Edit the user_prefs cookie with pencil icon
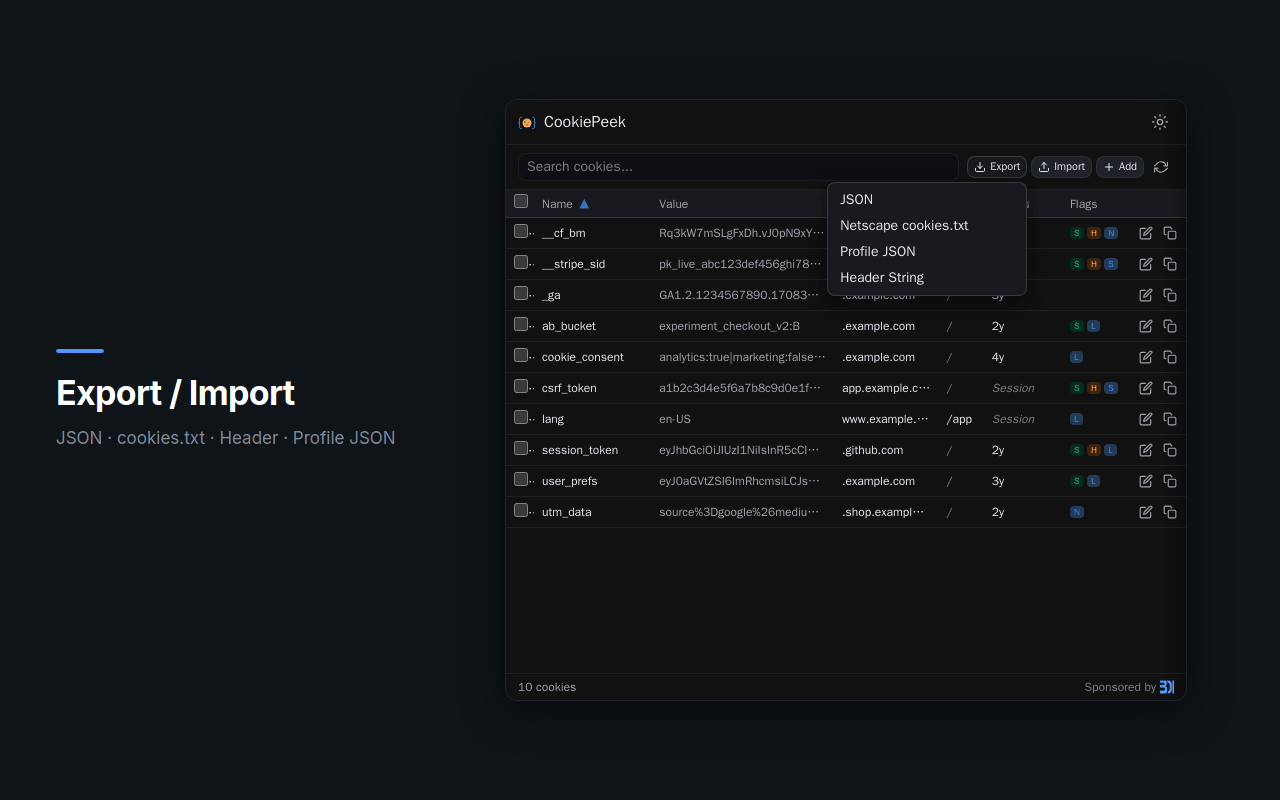 [1145, 481]
